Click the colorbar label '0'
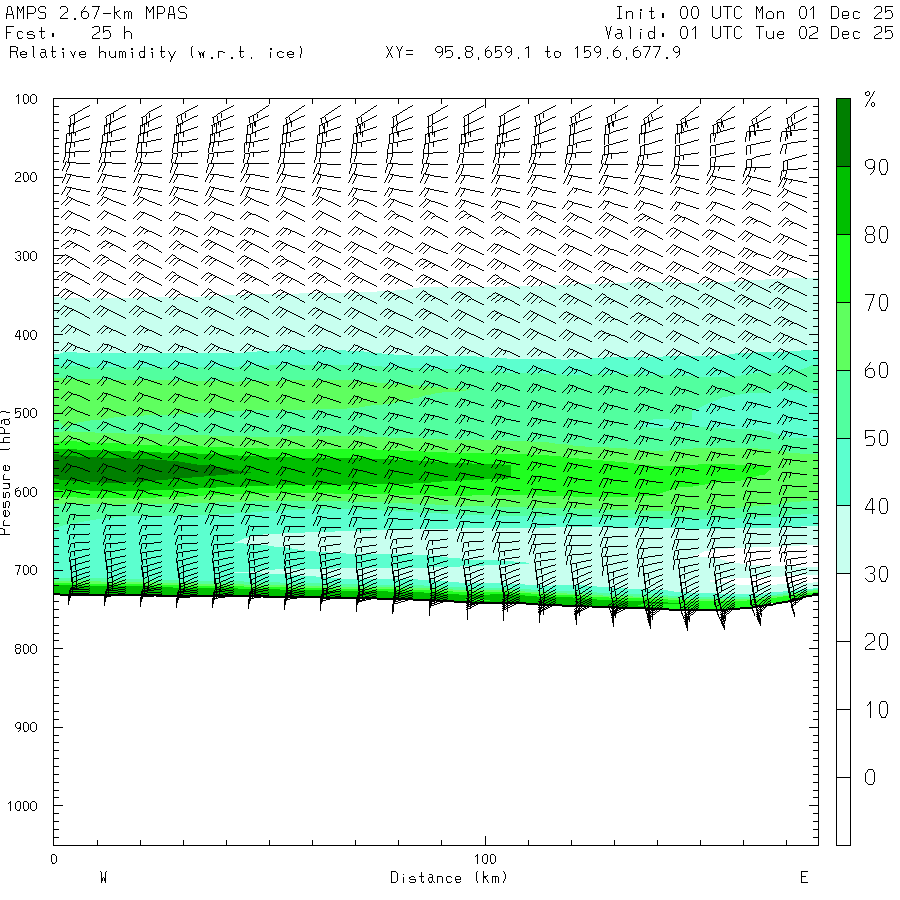 (870, 778)
